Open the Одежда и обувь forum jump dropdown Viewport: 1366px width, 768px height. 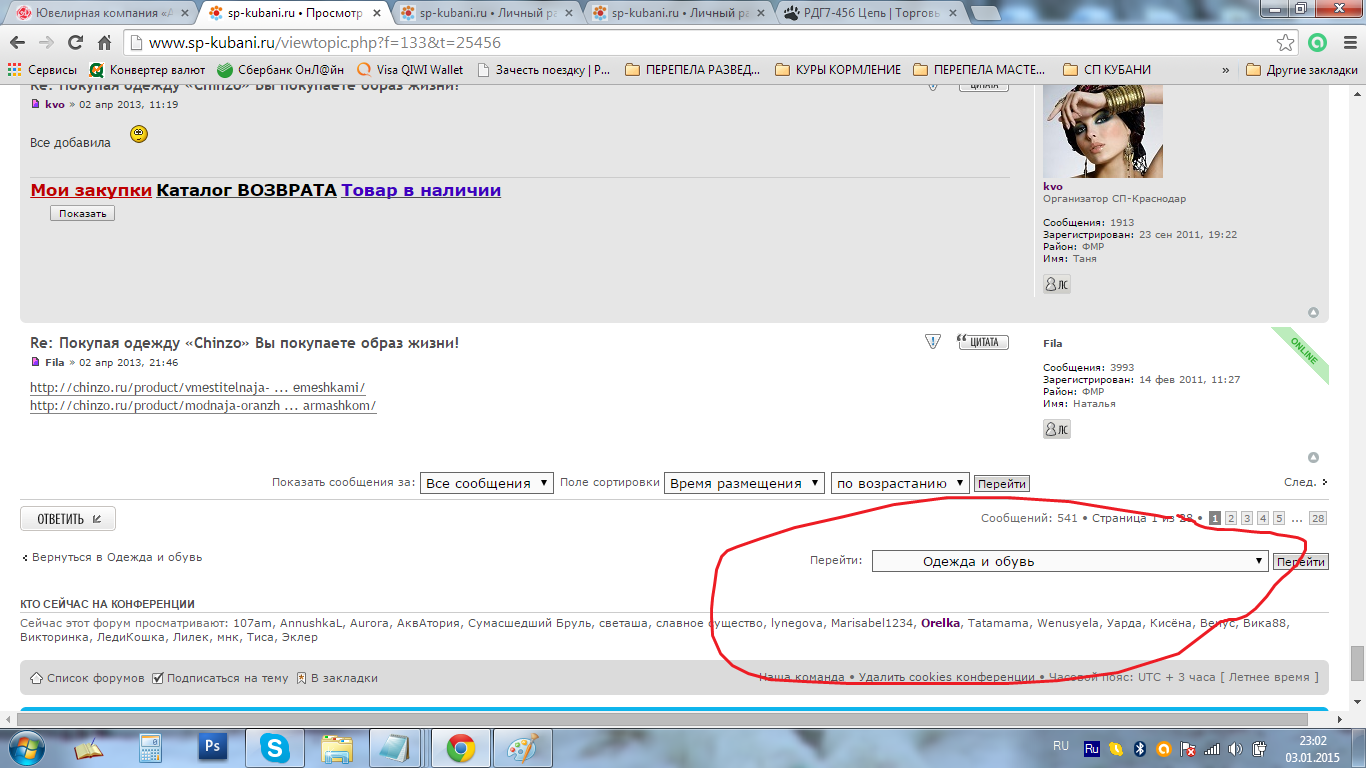pyautogui.click(x=1070, y=561)
